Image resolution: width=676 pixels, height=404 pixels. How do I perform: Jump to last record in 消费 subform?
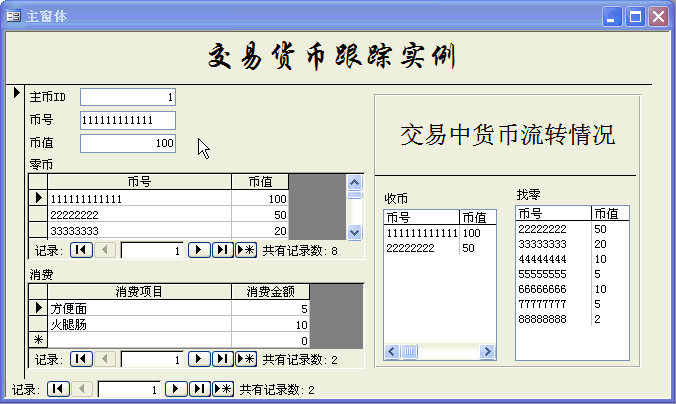tap(222, 359)
